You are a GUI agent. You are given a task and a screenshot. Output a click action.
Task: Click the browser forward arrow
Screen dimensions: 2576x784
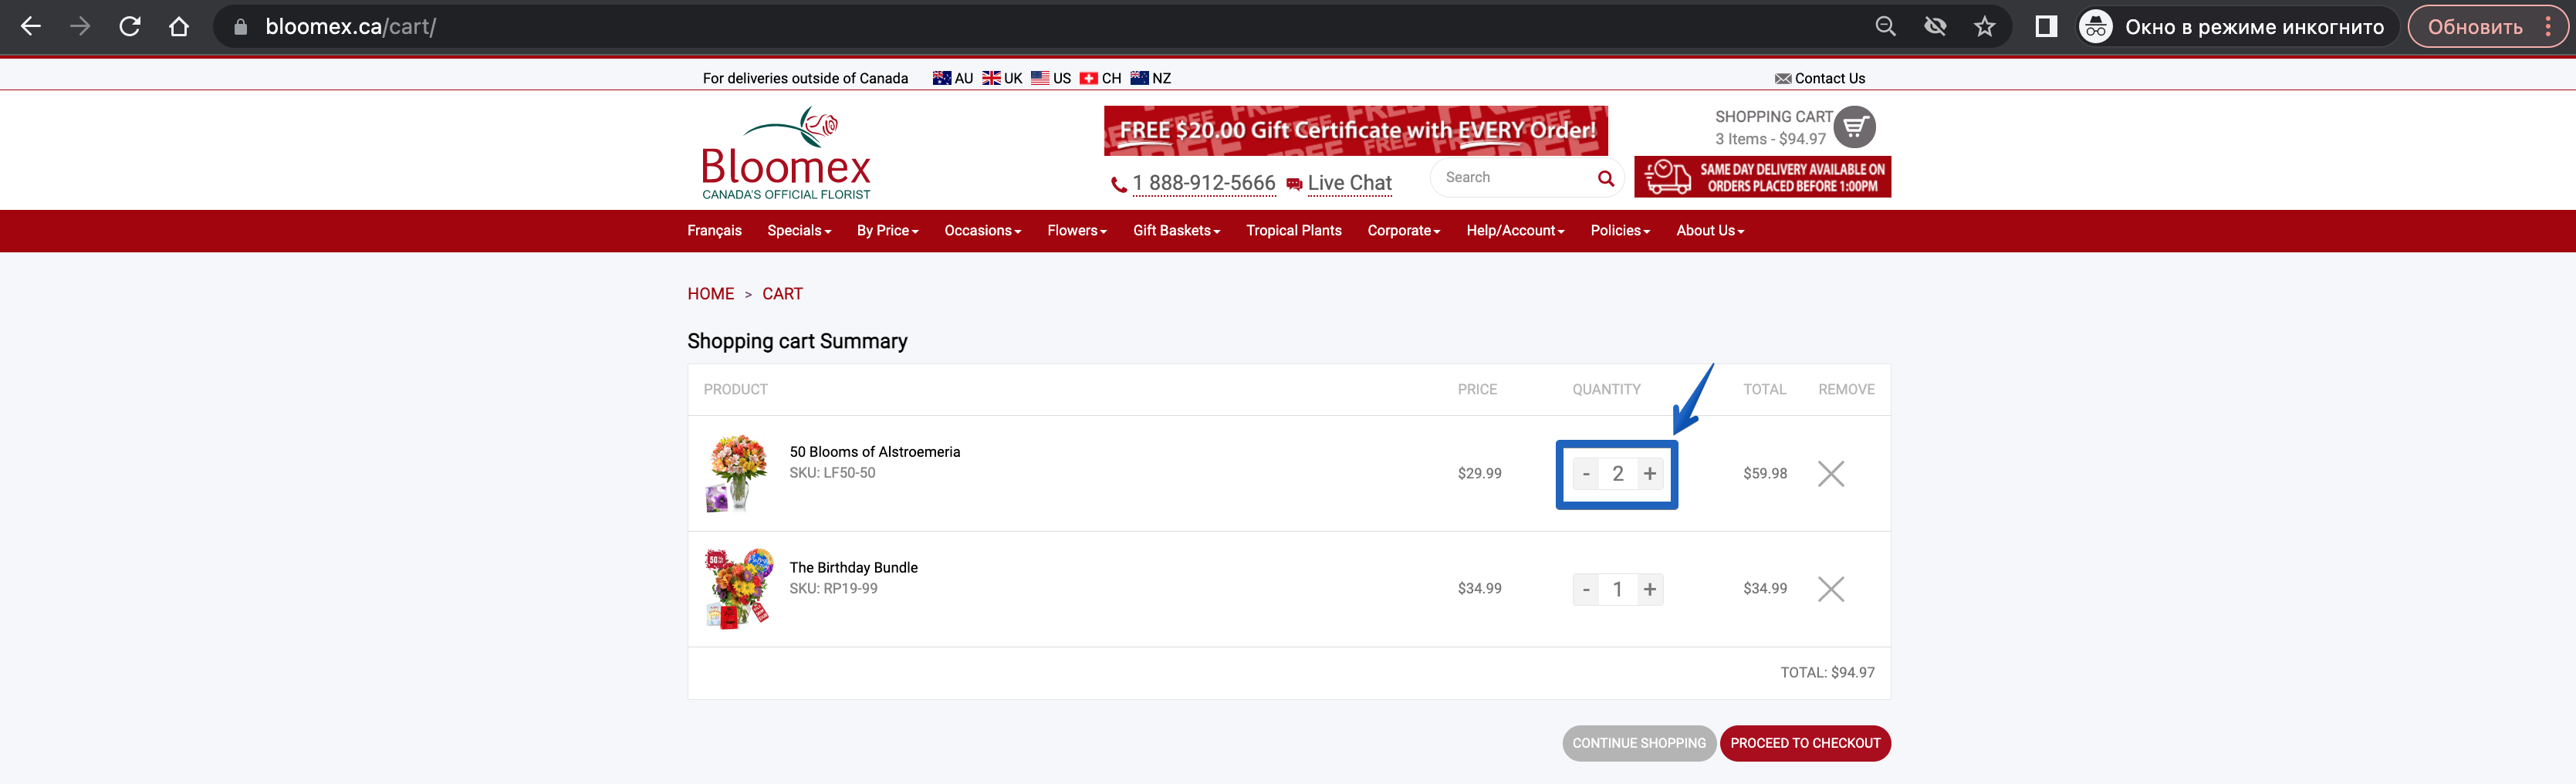tap(80, 27)
